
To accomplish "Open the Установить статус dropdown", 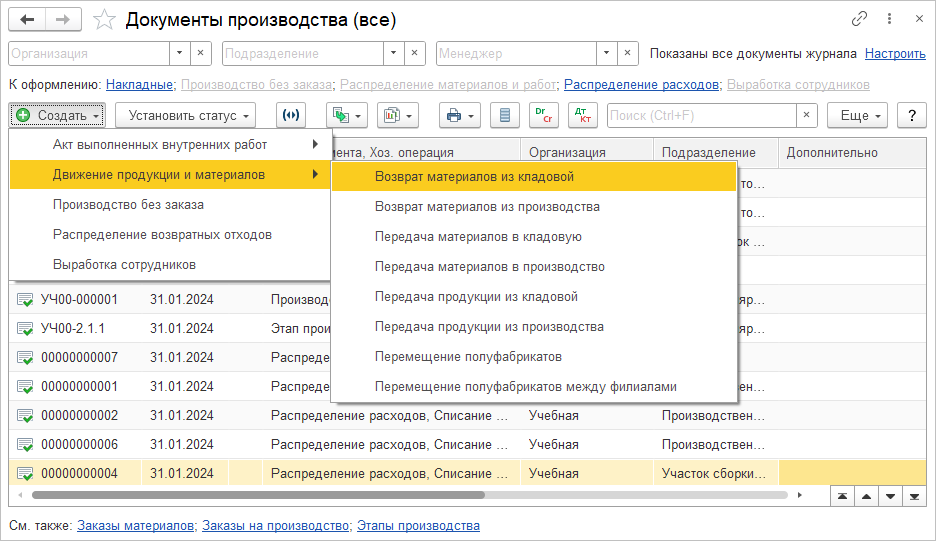I will (185, 116).
